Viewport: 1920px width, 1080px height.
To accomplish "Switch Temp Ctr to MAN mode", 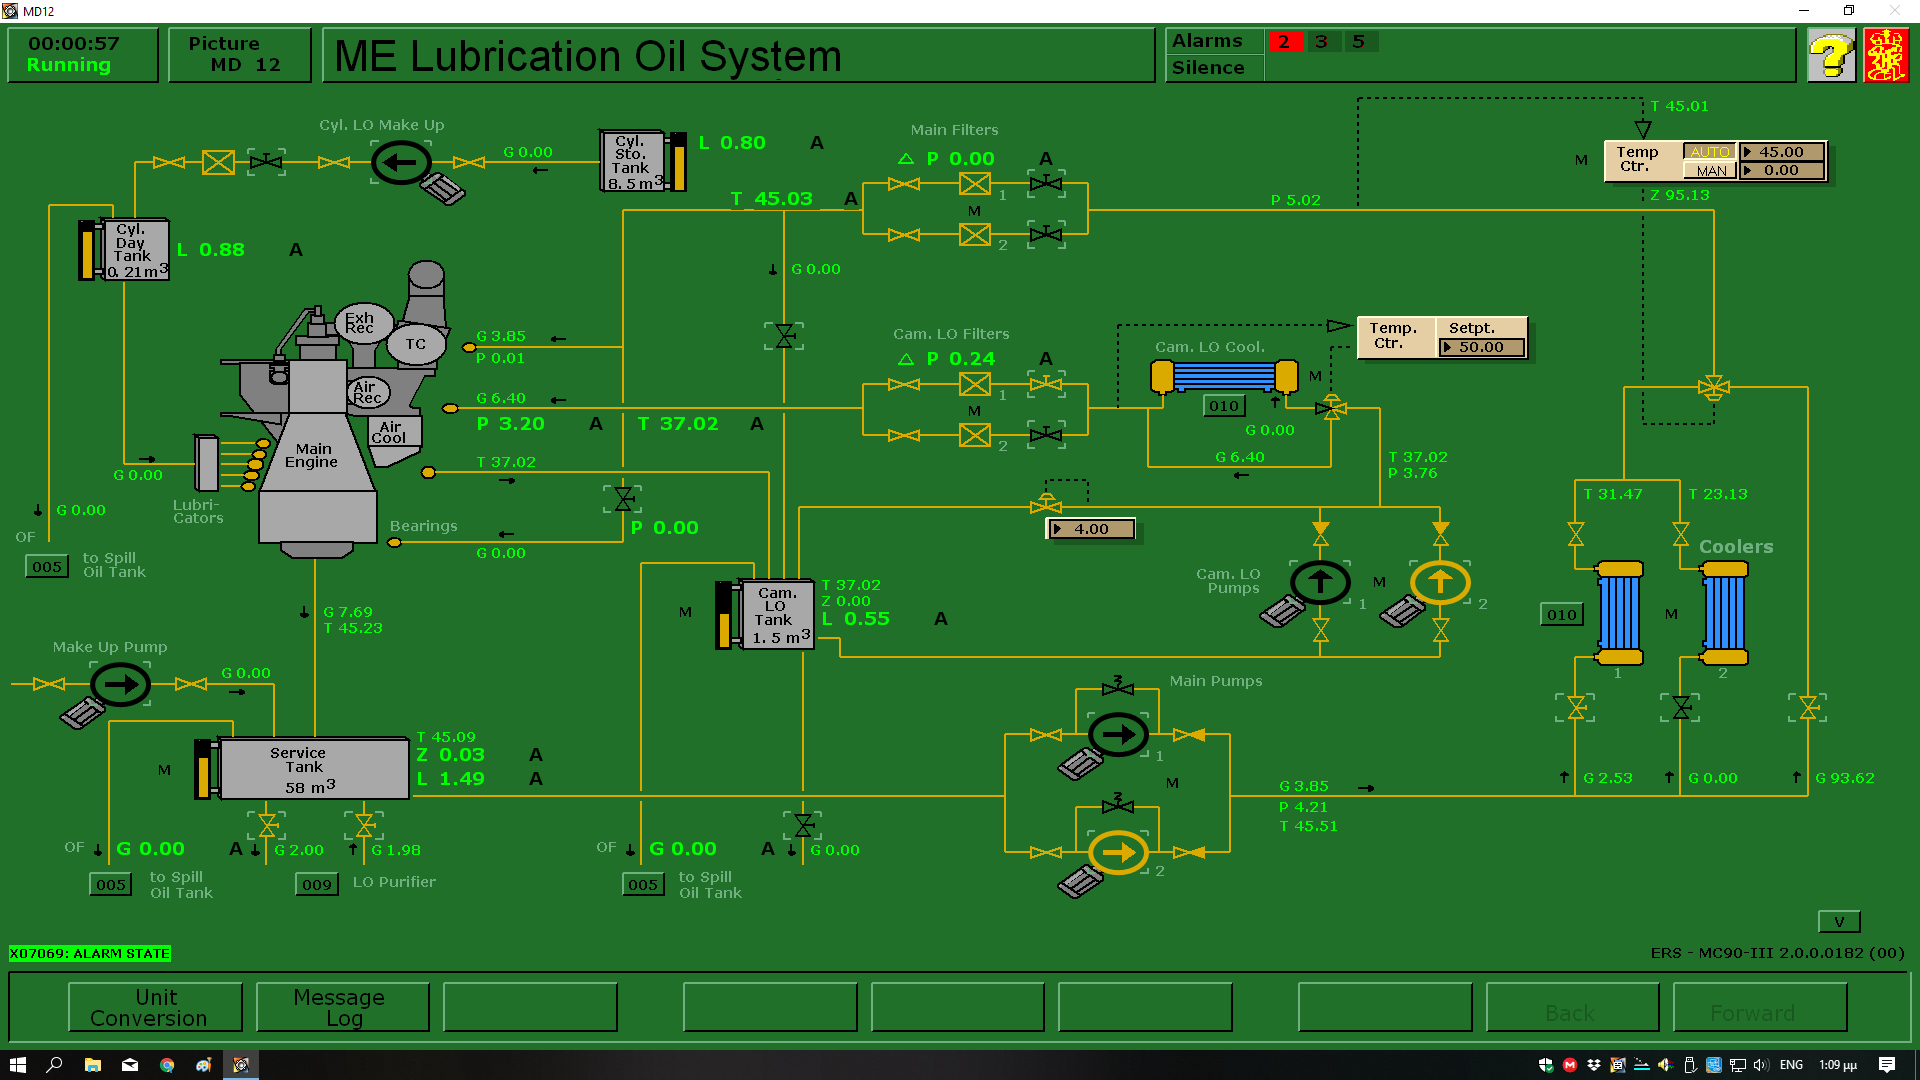I will pos(1710,171).
